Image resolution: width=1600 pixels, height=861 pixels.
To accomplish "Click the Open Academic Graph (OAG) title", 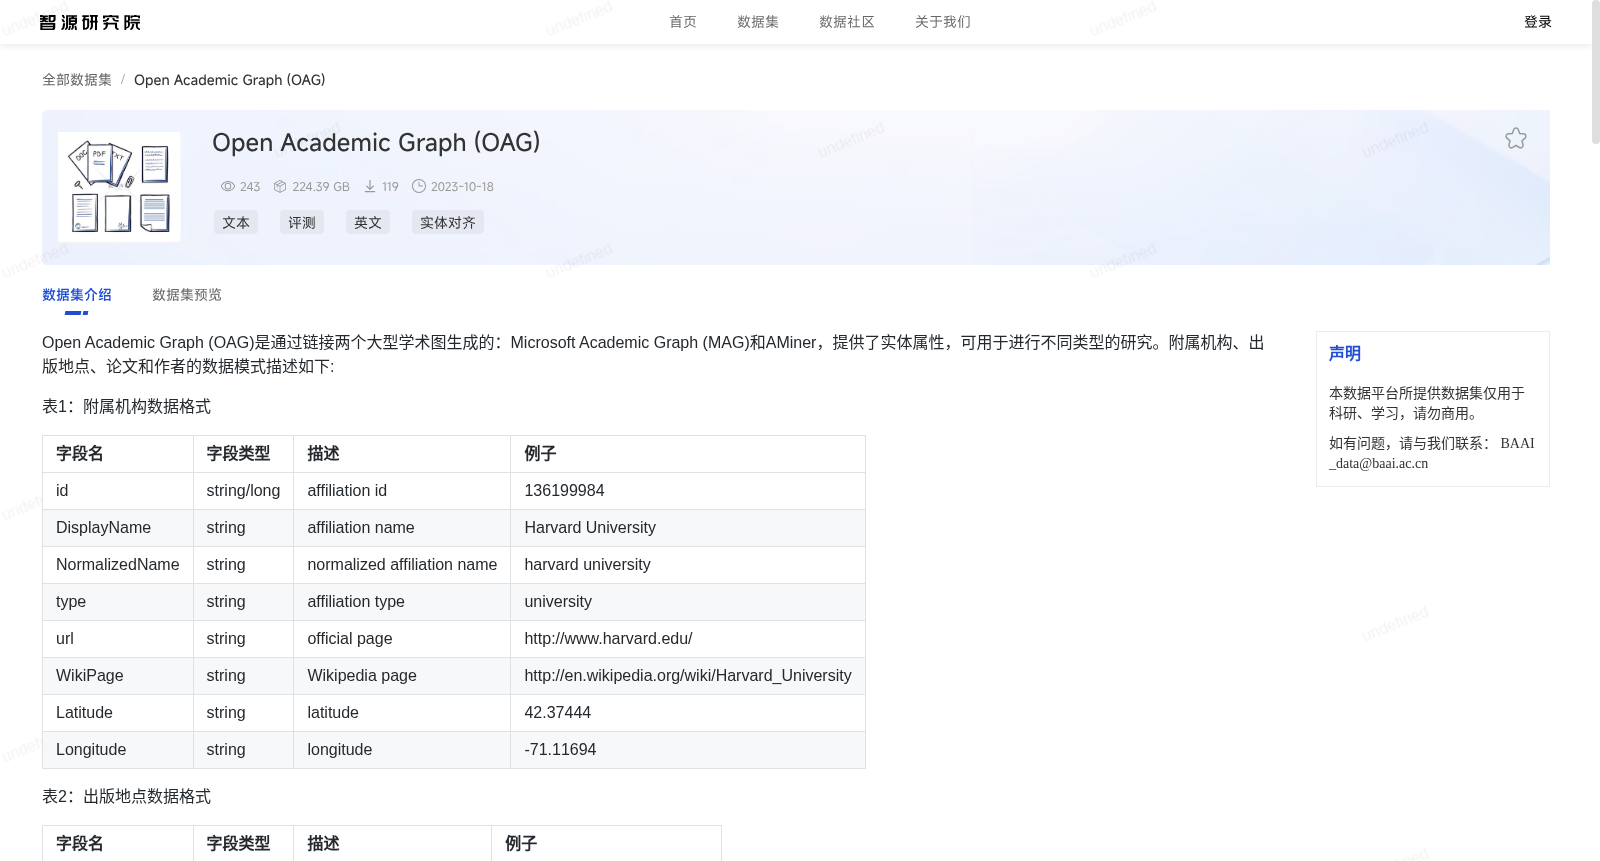I will 376,143.
